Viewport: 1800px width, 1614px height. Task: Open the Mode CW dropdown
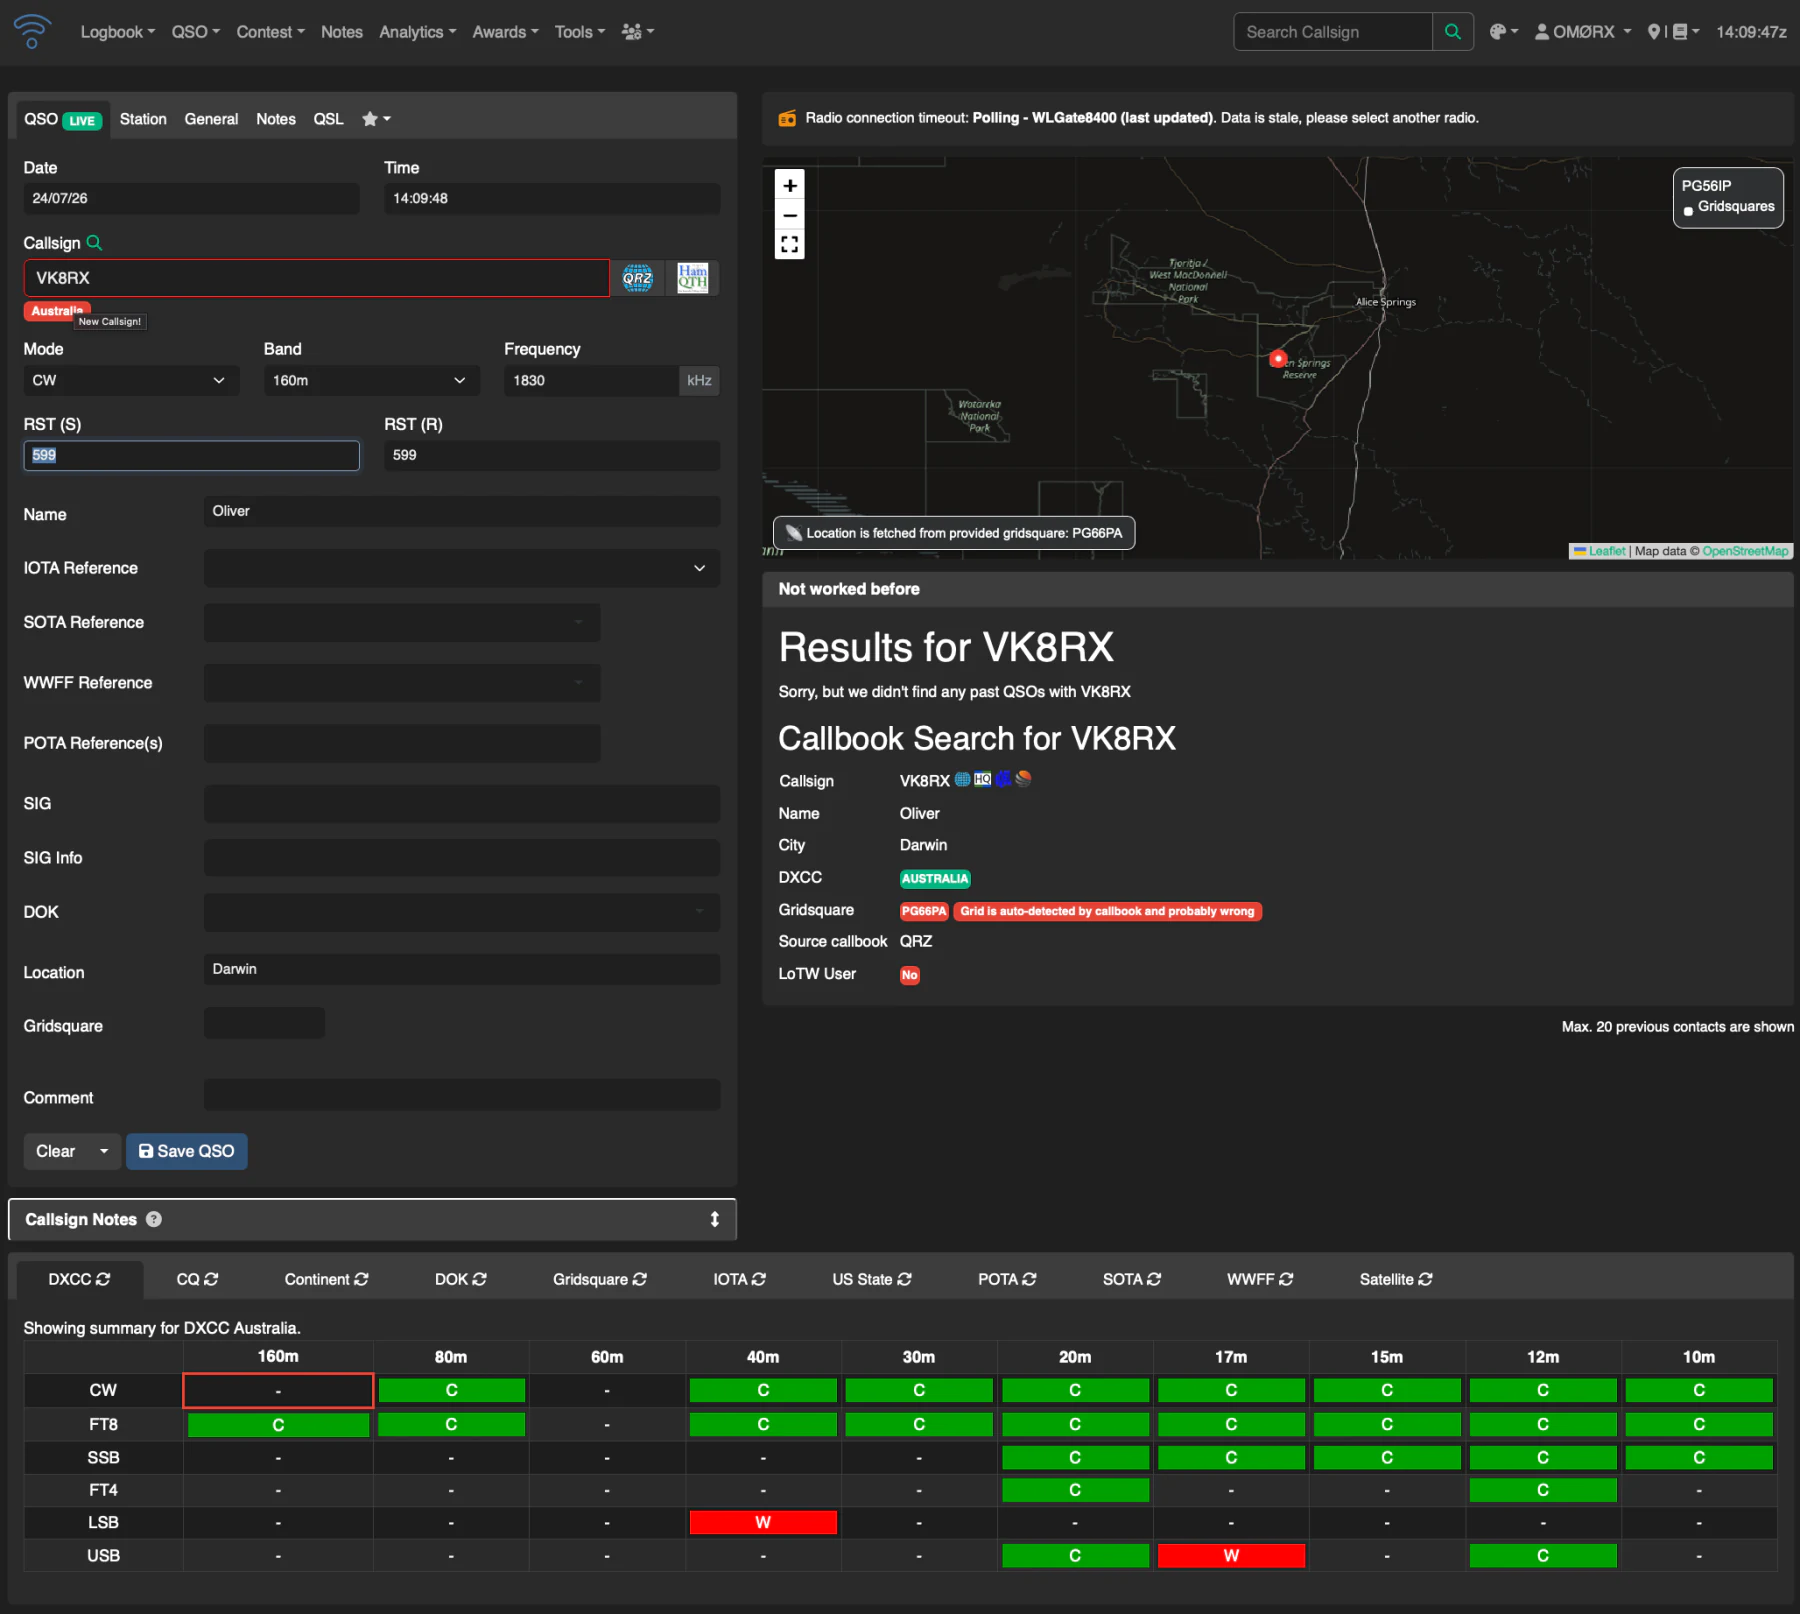(131, 380)
